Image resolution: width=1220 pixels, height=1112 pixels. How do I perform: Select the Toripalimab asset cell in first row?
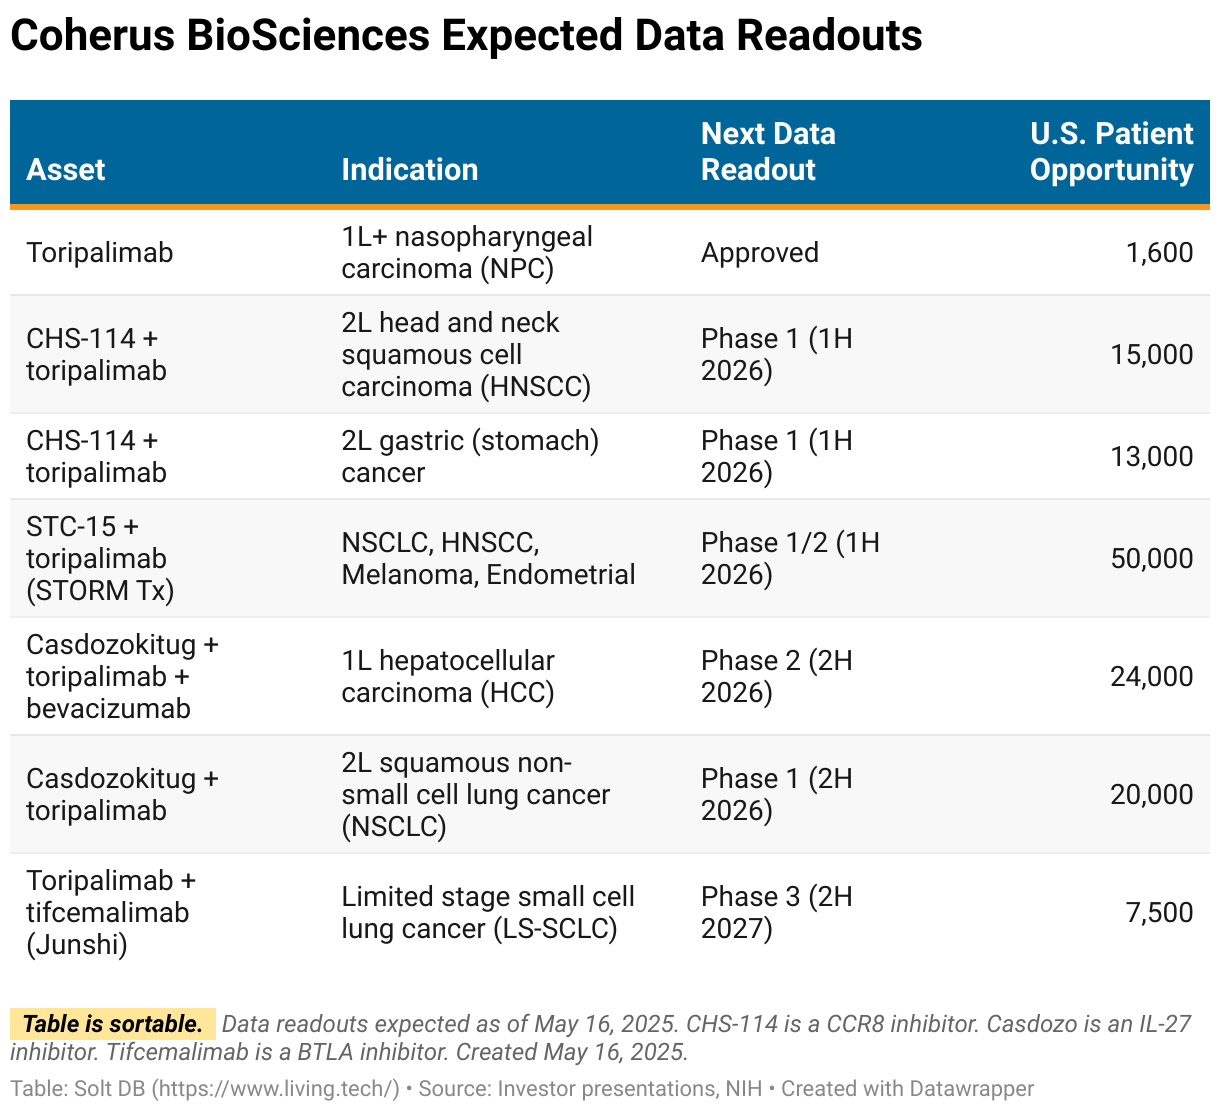tap(100, 253)
